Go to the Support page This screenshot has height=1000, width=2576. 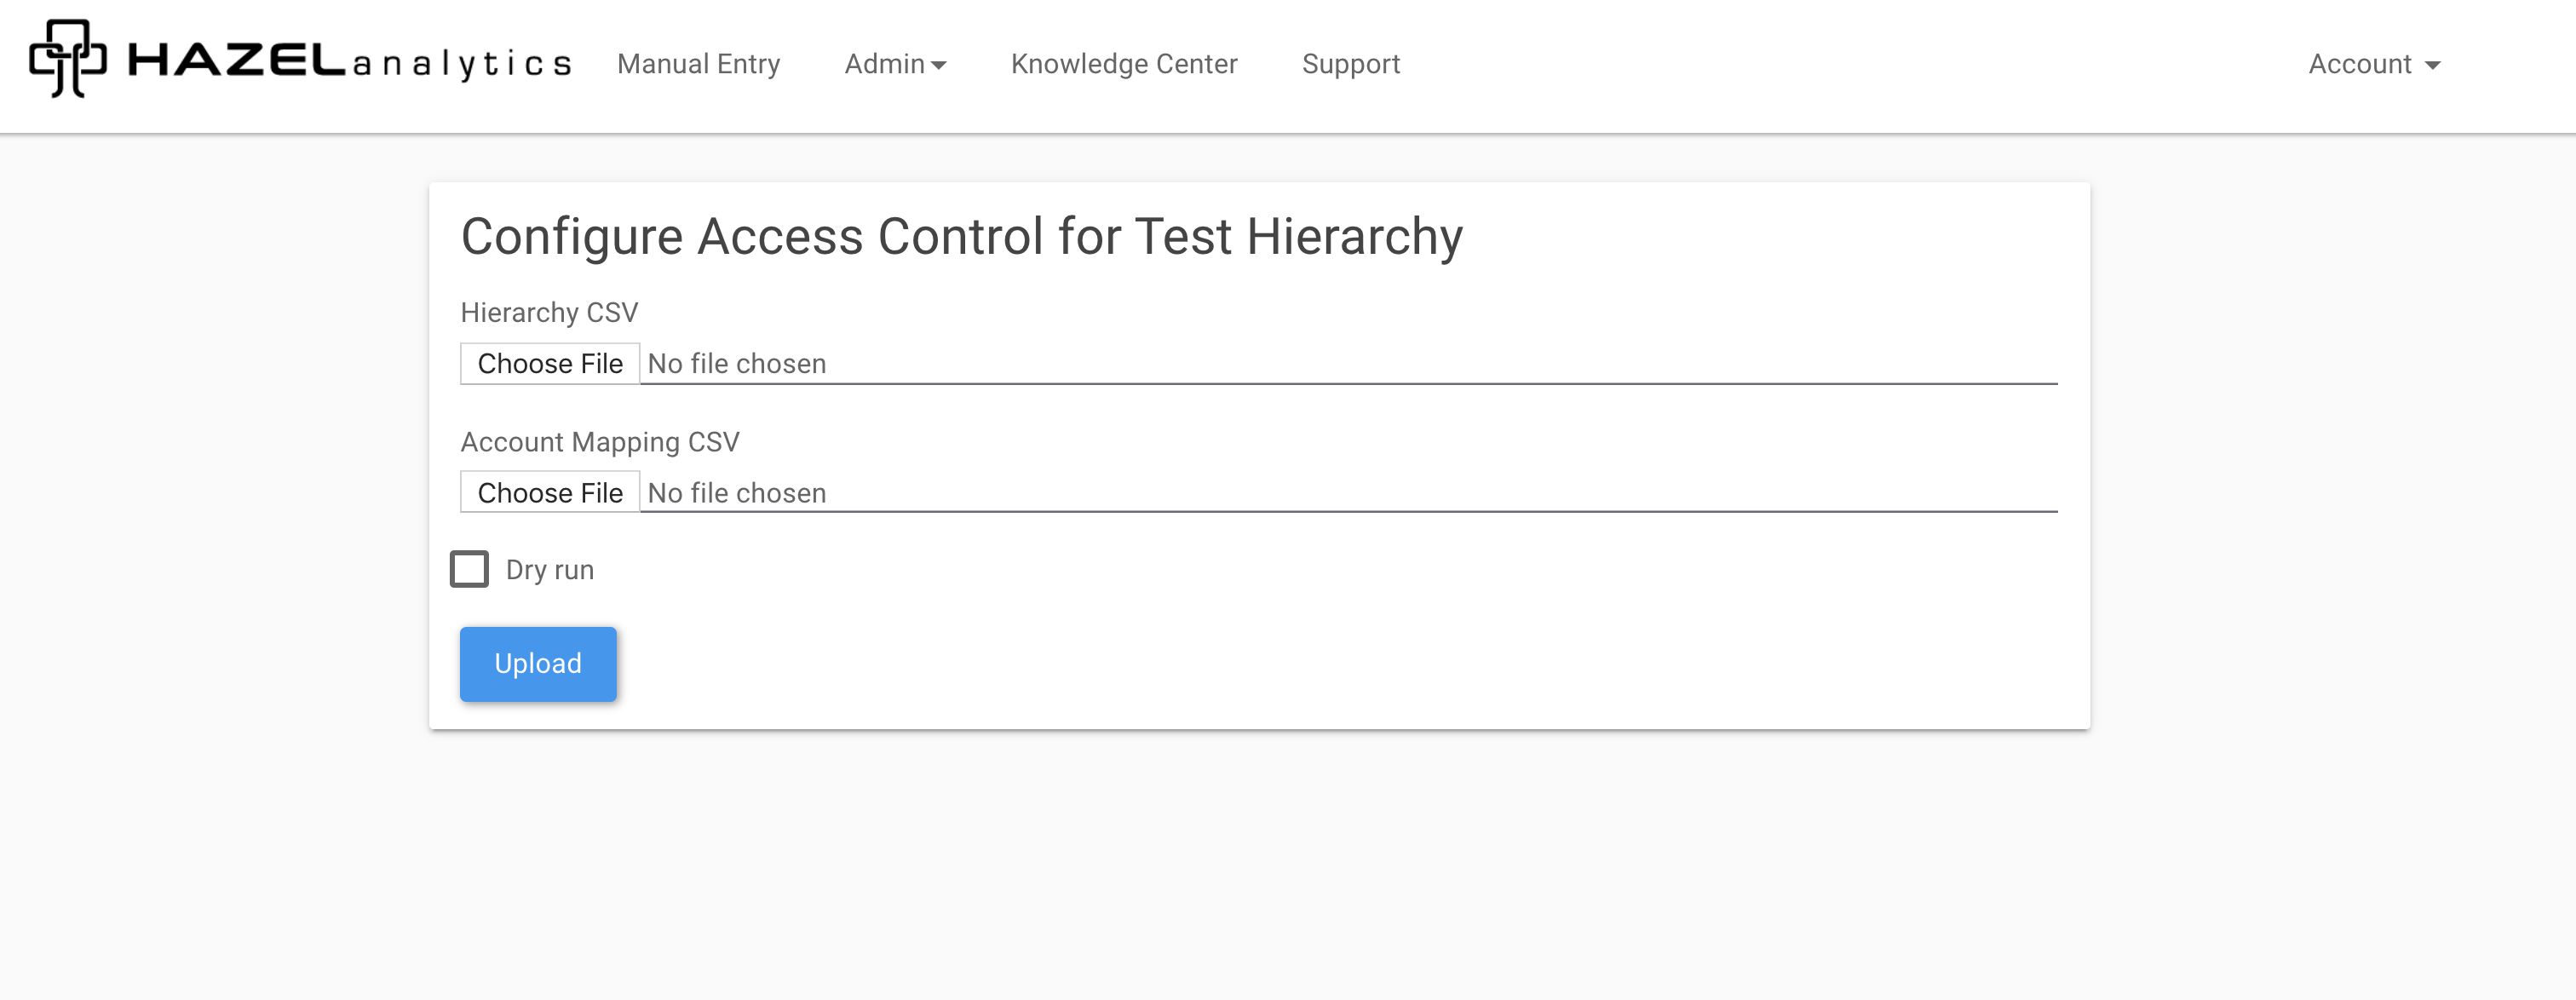coord(1350,64)
